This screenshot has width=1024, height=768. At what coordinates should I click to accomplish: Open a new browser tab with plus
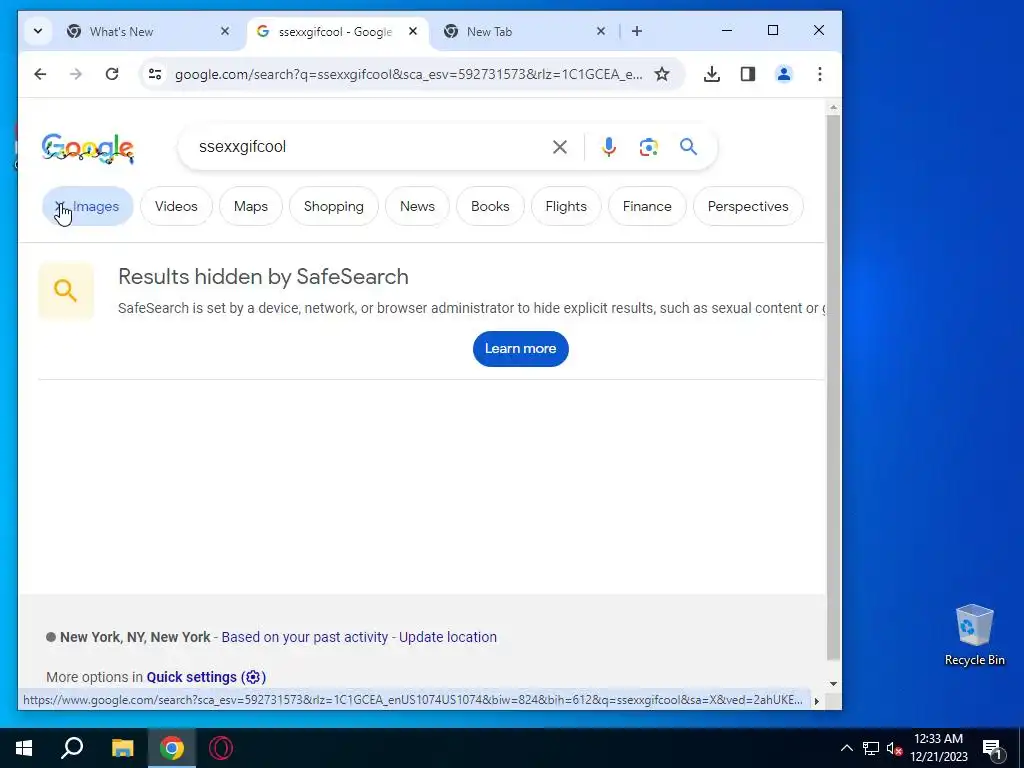(637, 31)
